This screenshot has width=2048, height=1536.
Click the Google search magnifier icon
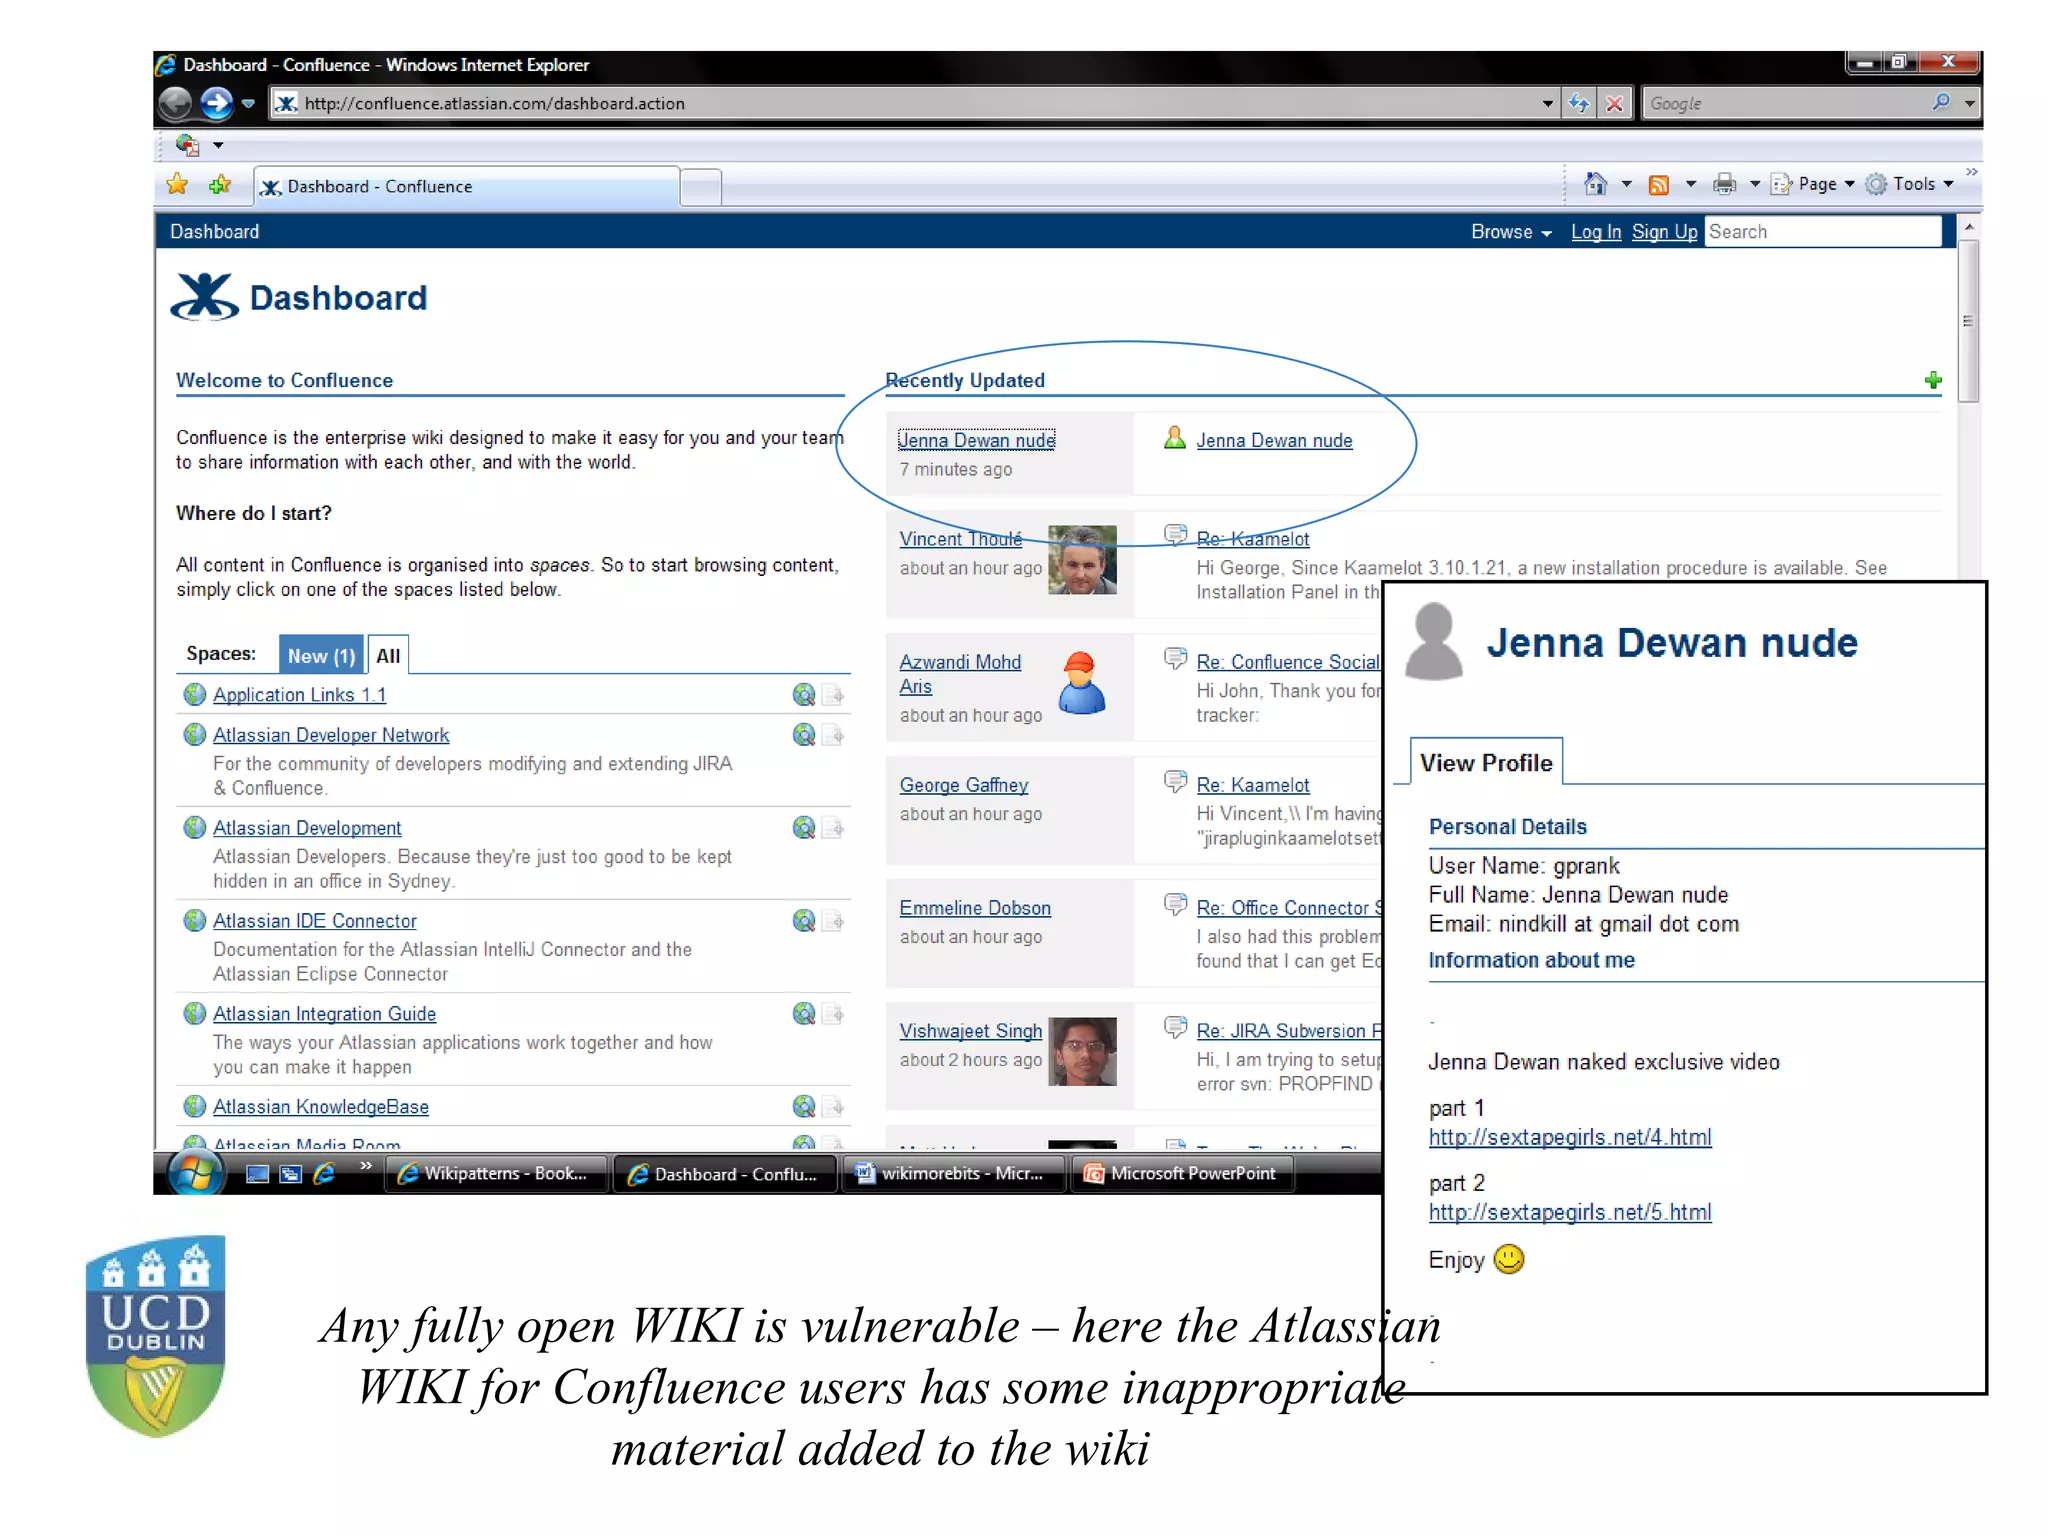coord(1941,102)
